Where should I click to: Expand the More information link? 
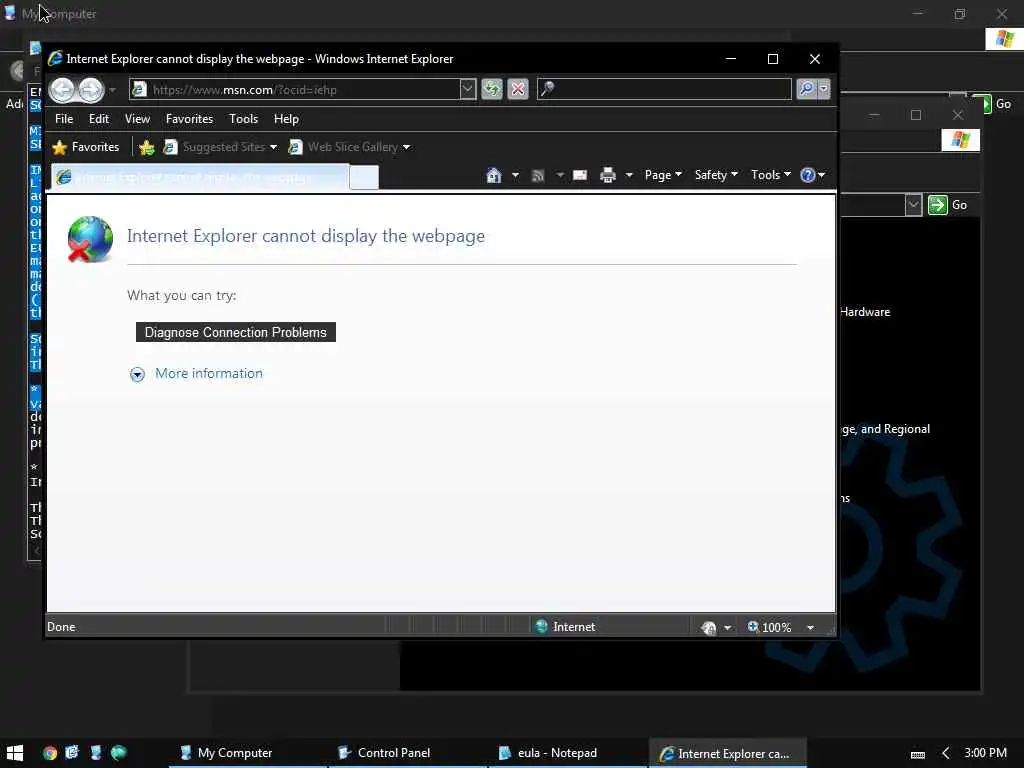[208, 373]
